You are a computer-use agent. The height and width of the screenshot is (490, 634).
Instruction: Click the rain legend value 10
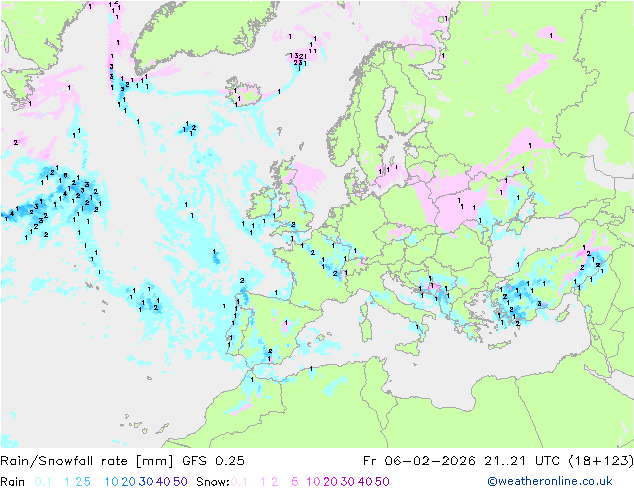point(112,482)
